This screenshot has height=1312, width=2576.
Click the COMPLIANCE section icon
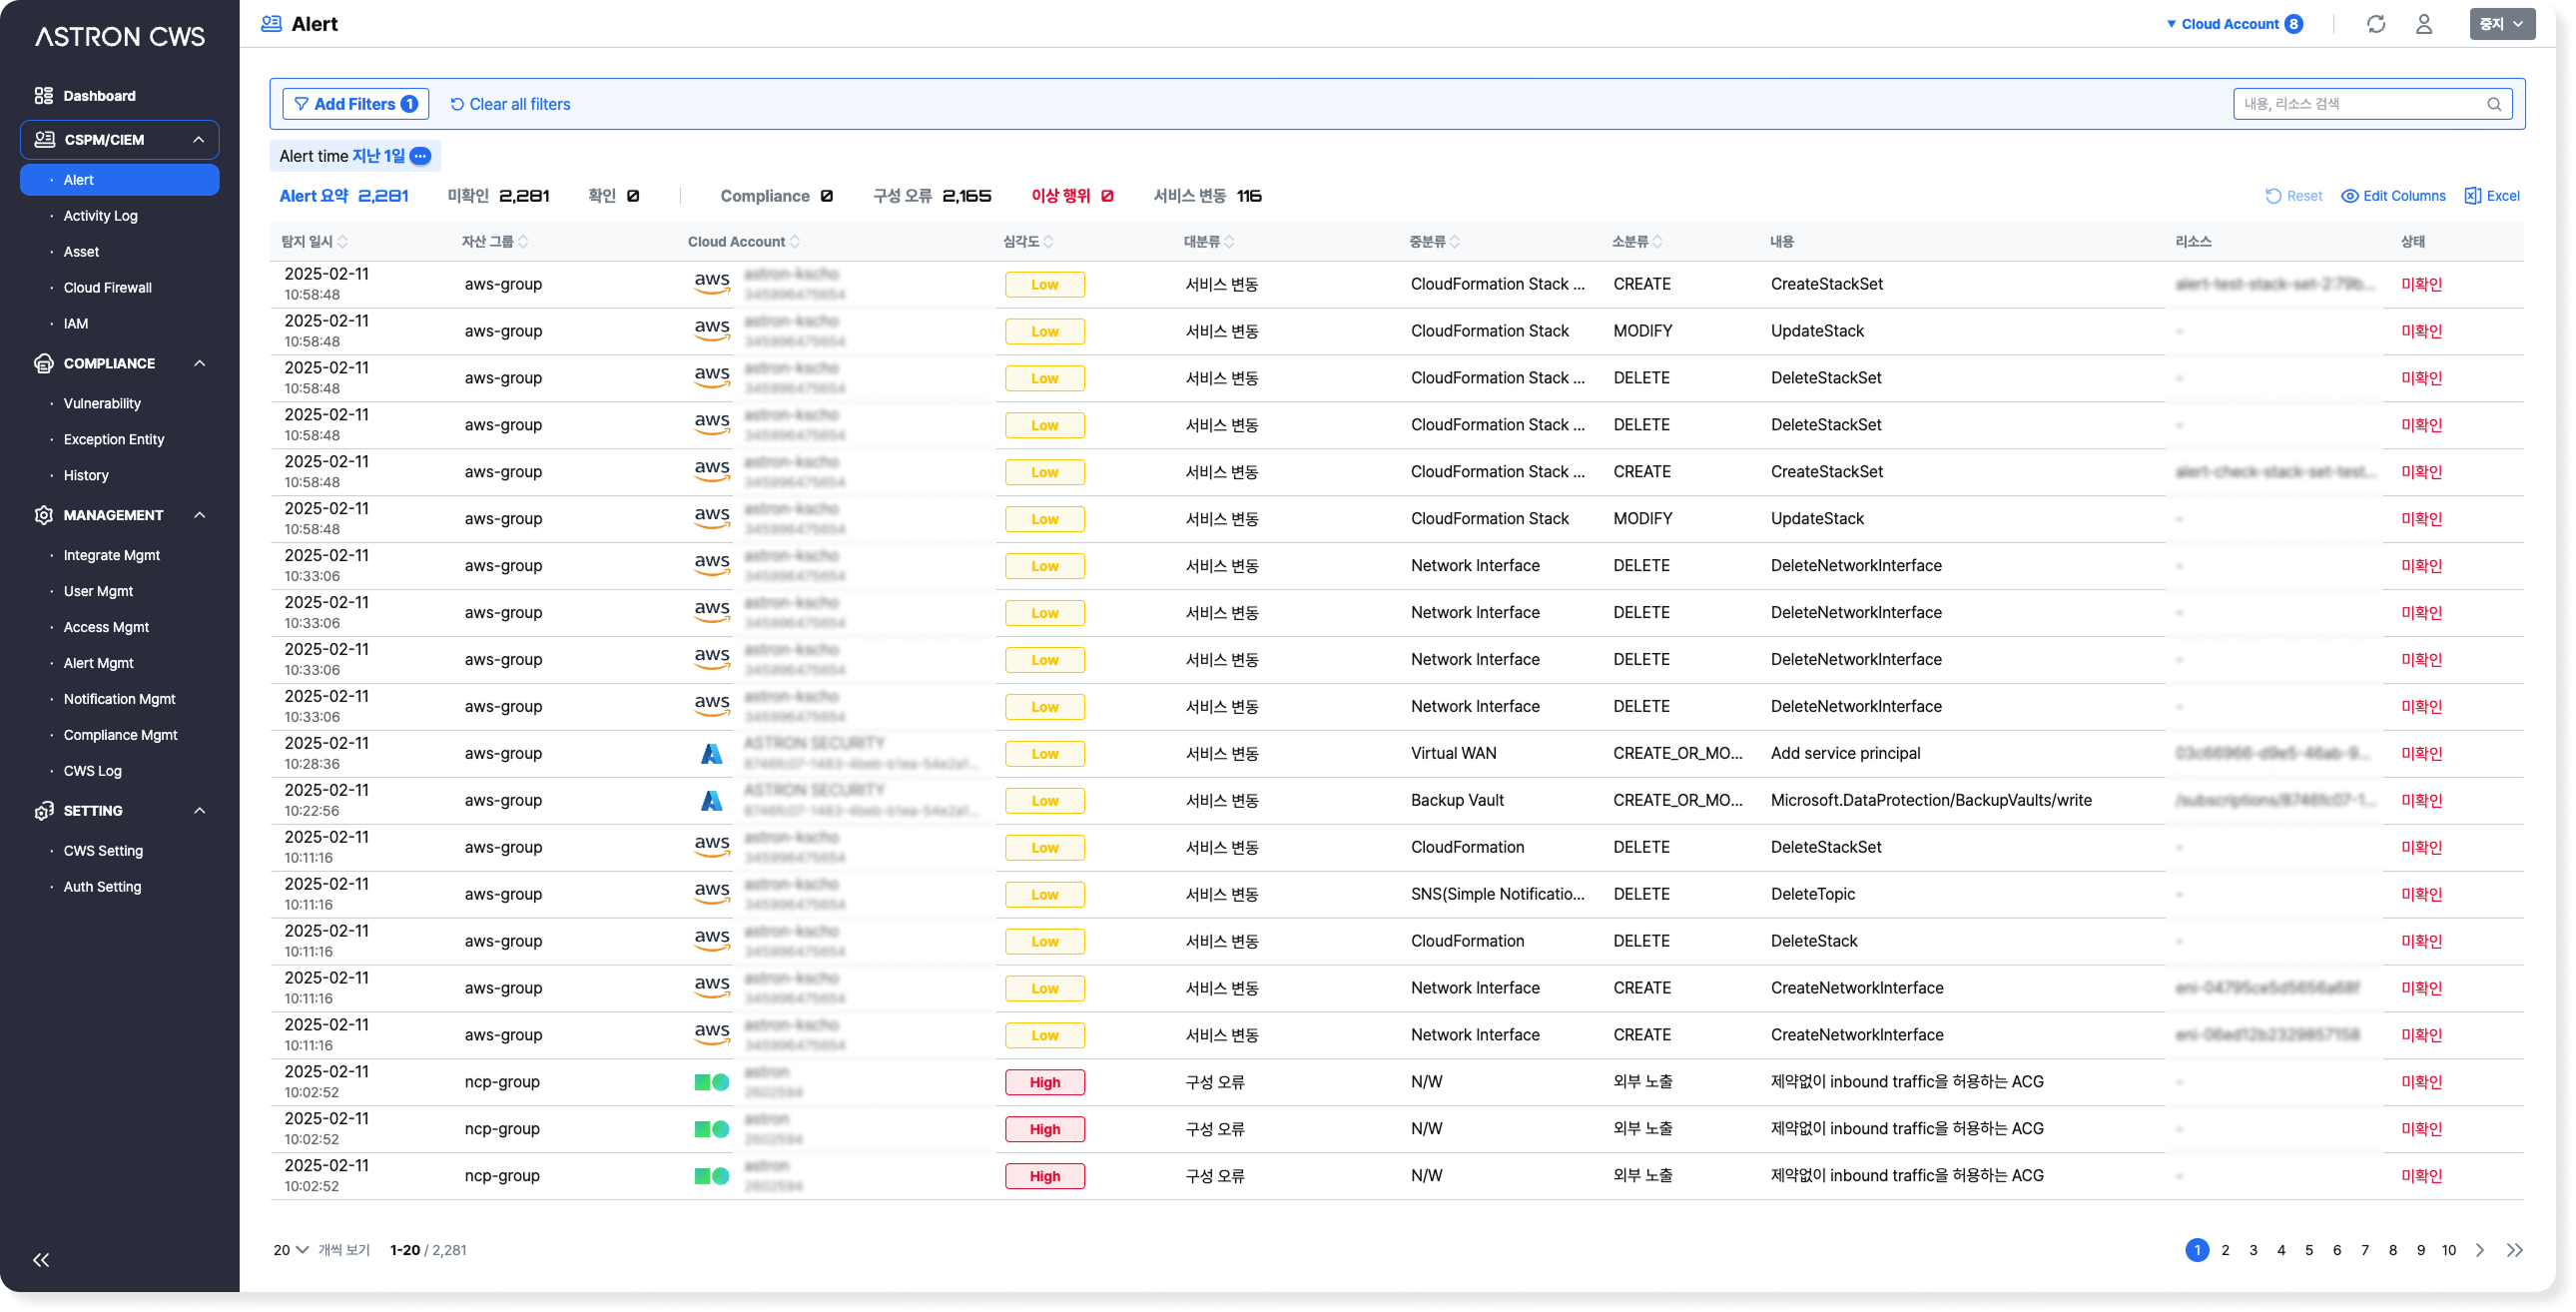click(43, 363)
